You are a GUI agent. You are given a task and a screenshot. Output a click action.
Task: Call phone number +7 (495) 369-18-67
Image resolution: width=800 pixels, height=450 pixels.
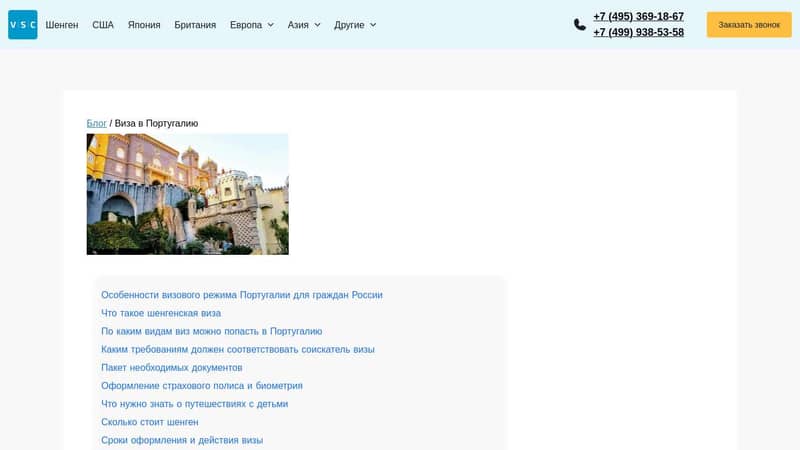(x=638, y=16)
